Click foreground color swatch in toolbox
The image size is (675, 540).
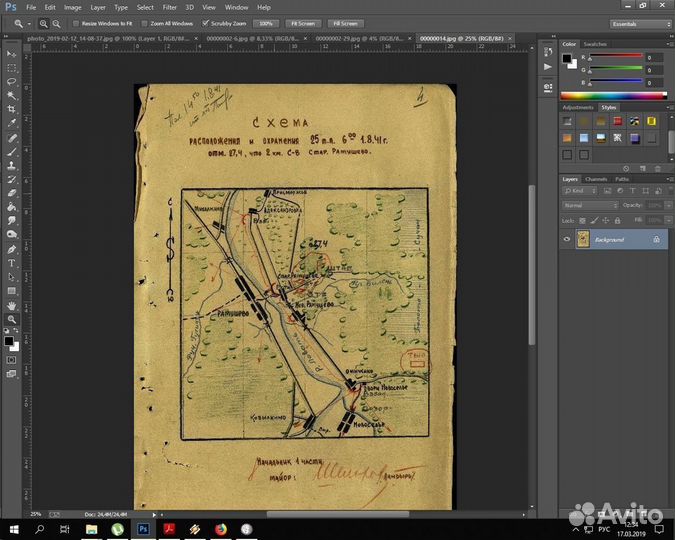9,341
